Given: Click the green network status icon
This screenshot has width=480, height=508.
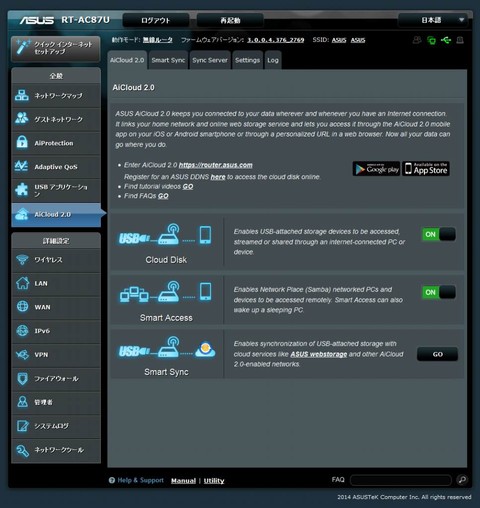Looking at the screenshot, I should 431,40.
